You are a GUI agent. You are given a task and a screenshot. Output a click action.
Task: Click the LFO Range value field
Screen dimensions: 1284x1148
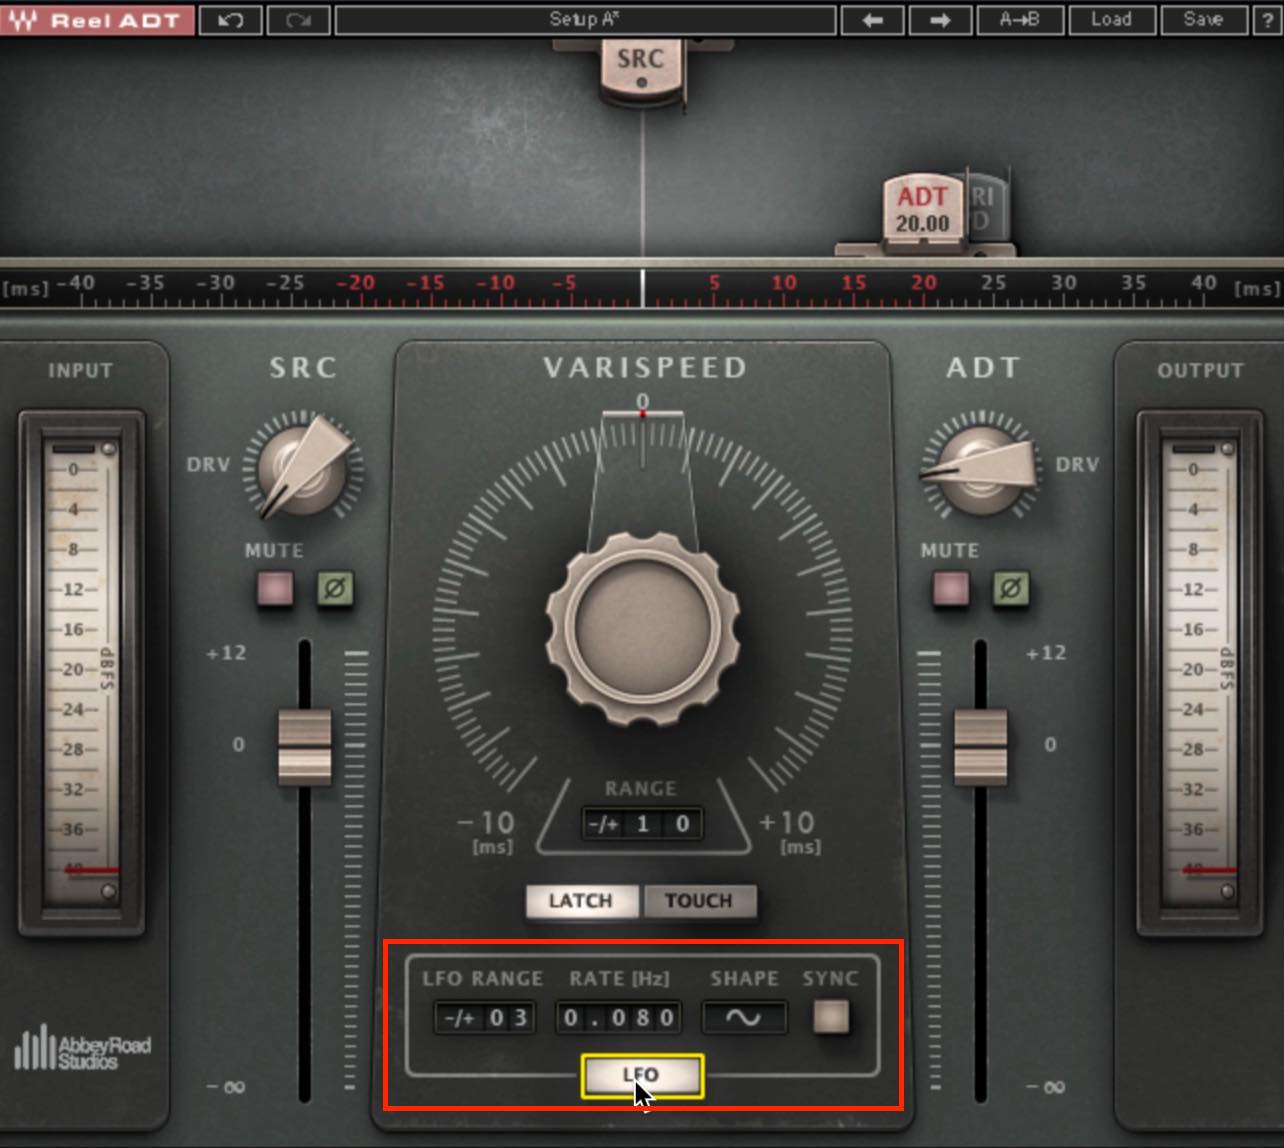[485, 1018]
